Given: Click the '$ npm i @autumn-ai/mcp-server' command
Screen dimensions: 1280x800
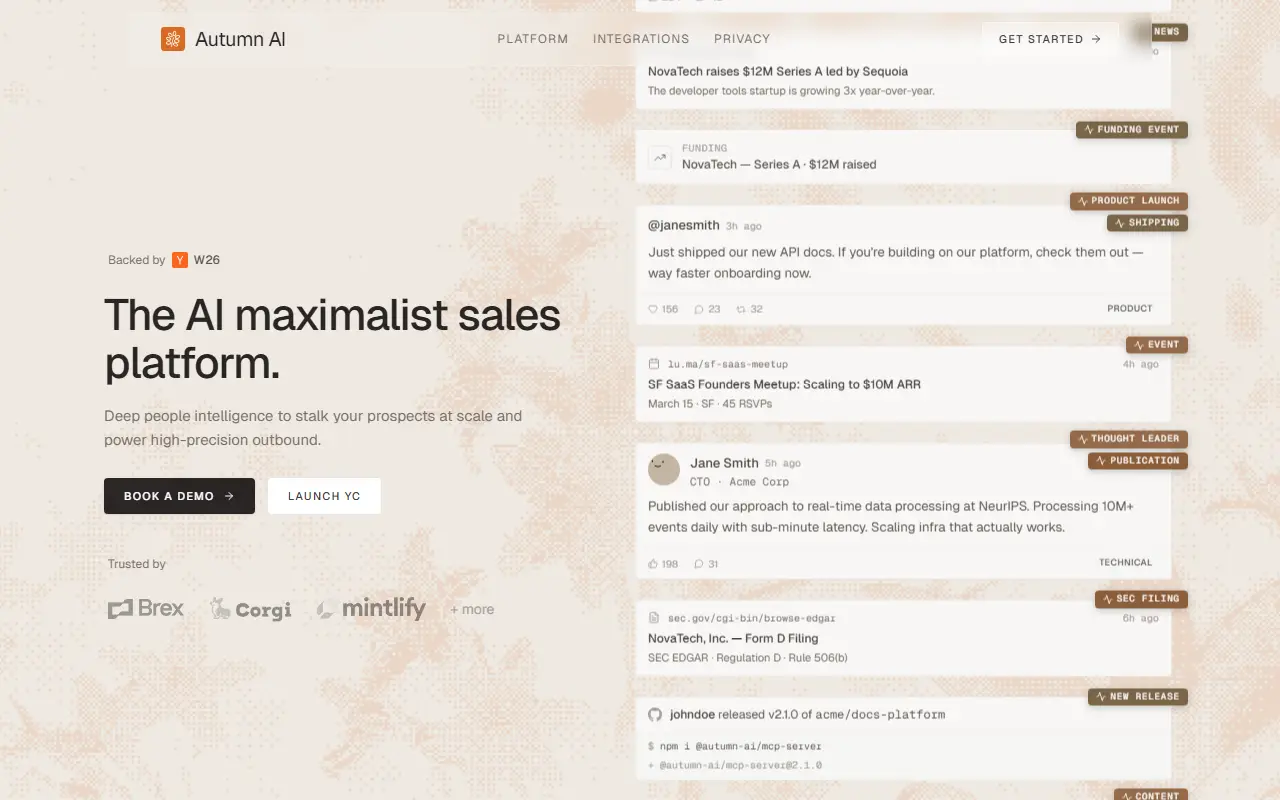Looking at the screenshot, I should [x=734, y=746].
